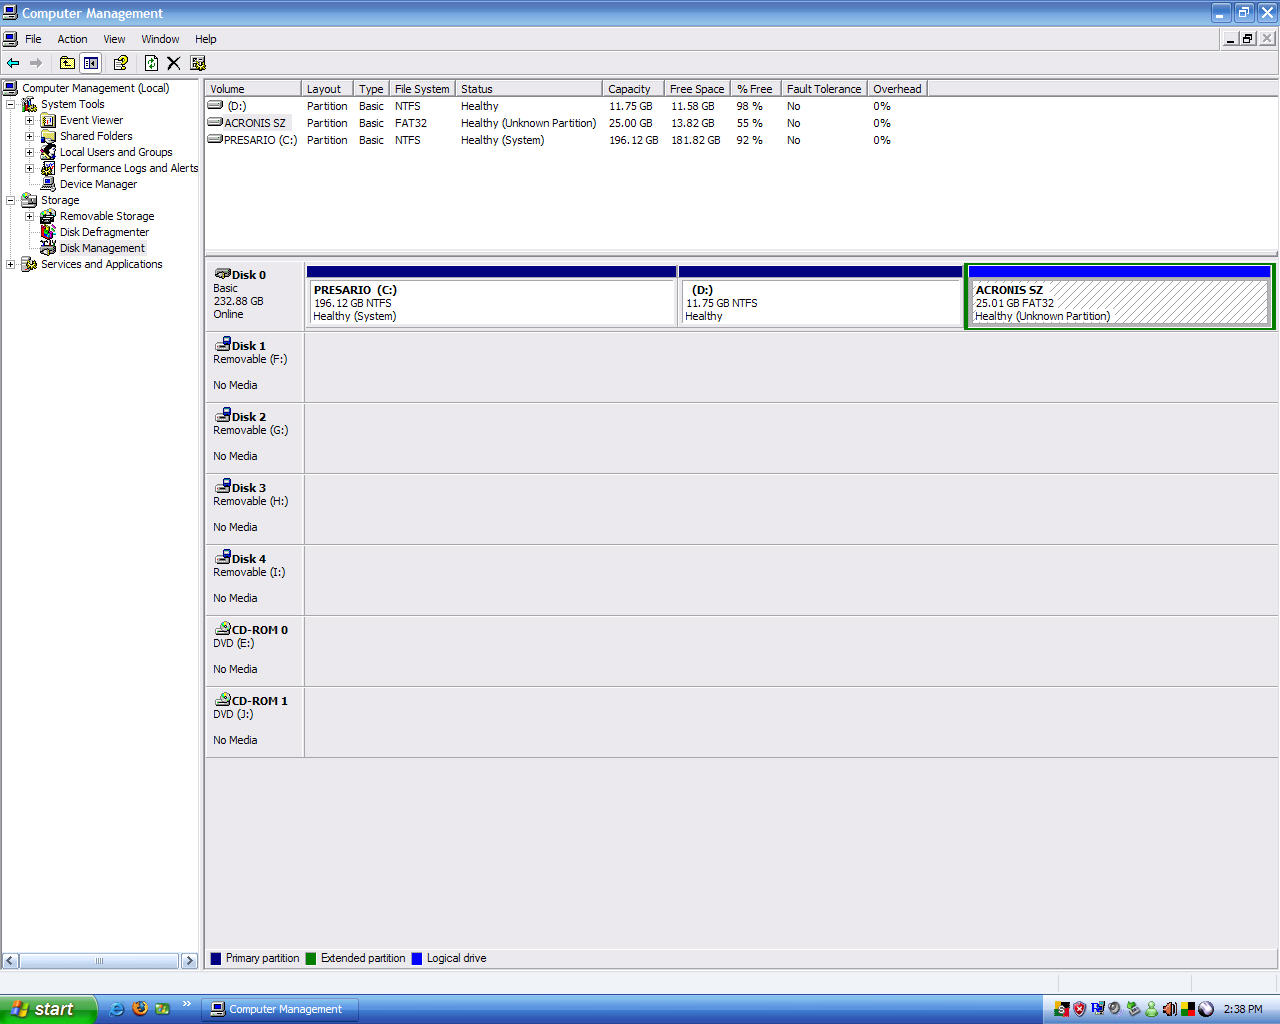Sort by the Capacity column header

tap(634, 89)
